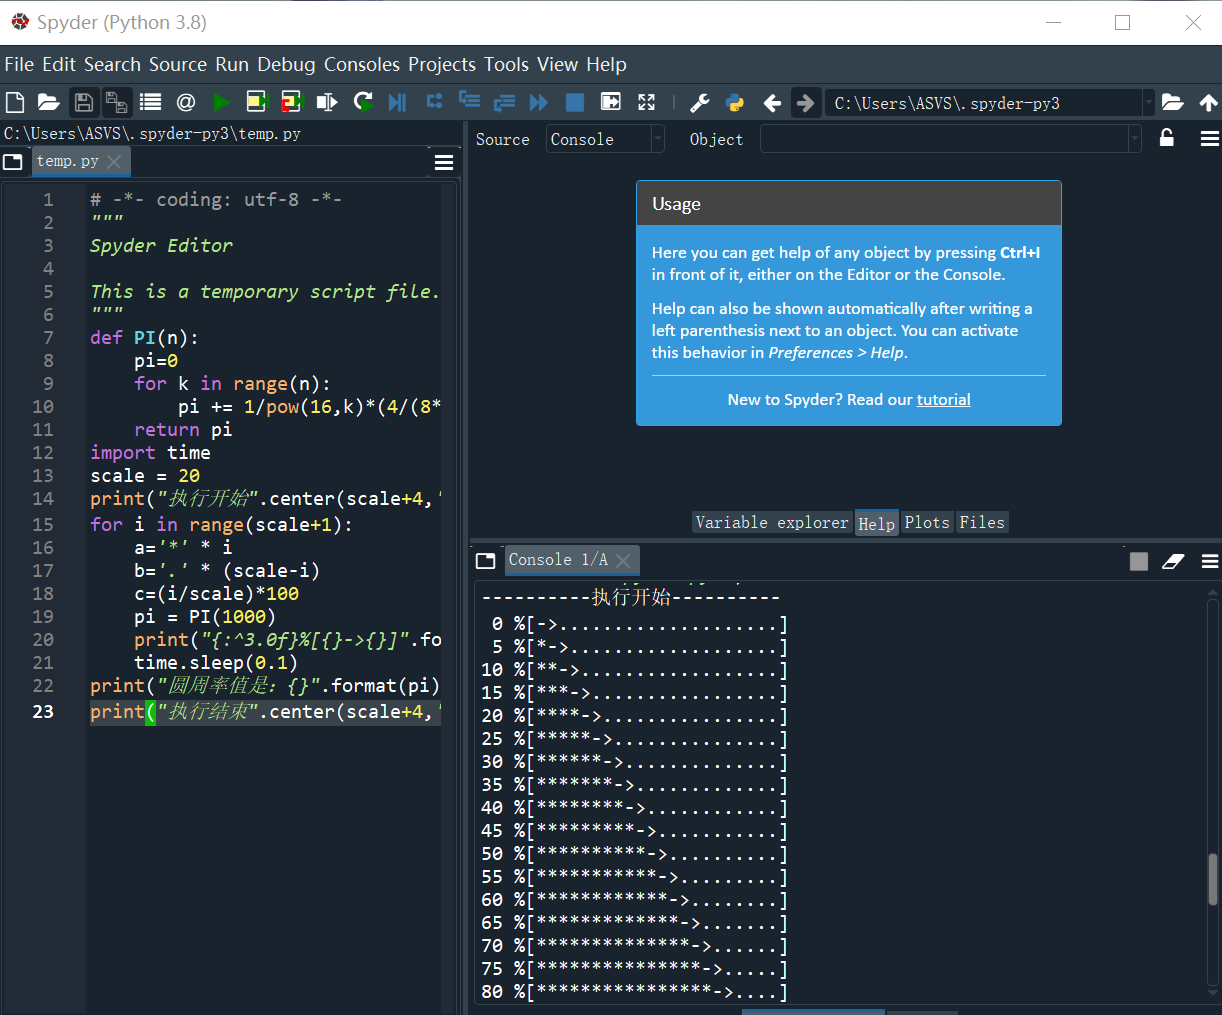Open the Search menu
Screen dimensions: 1222x1015
(x=112, y=64)
